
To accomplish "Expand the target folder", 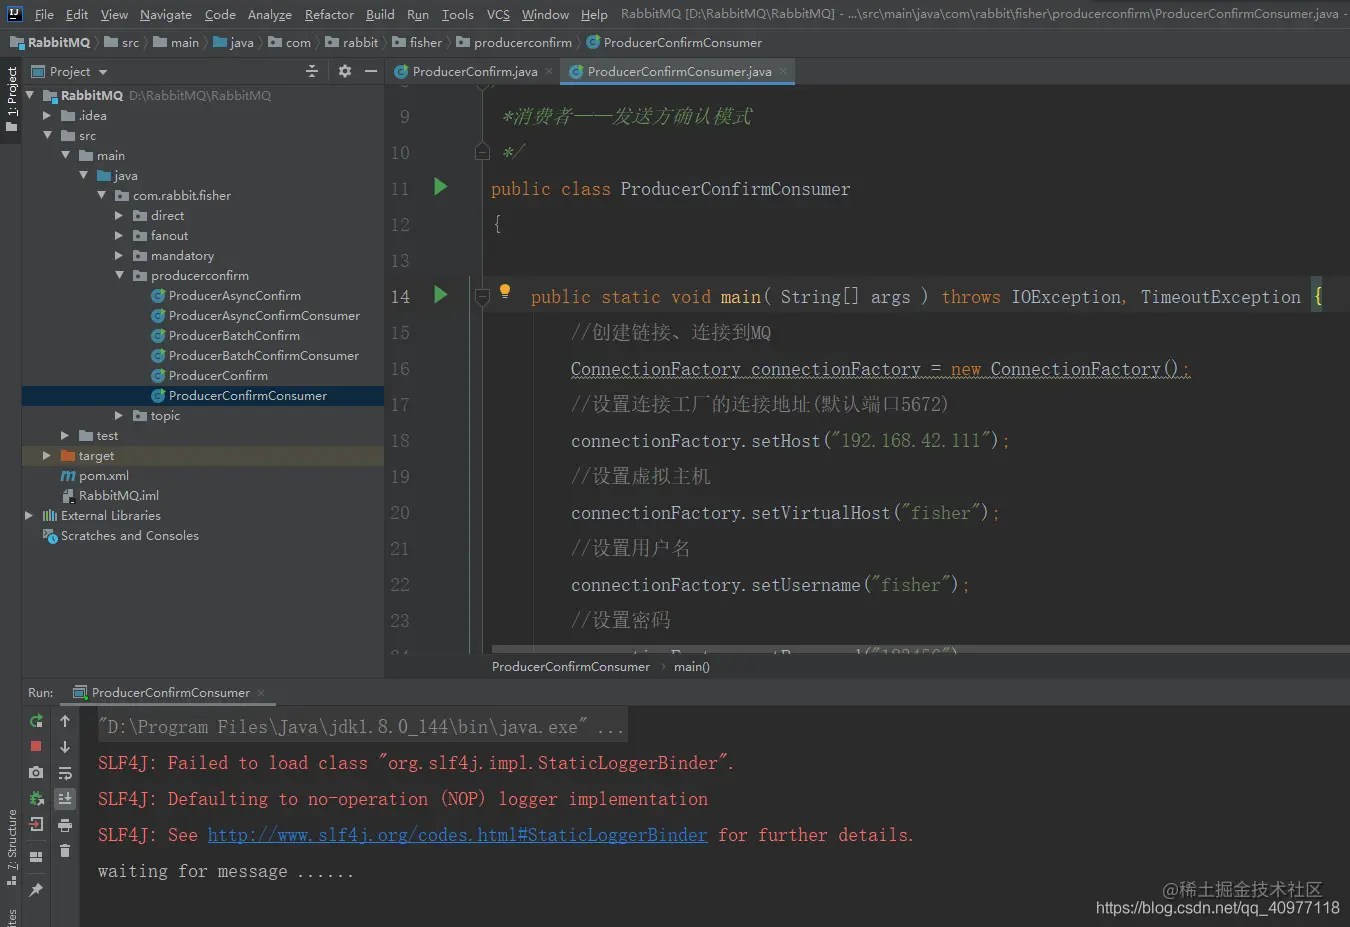I will coord(47,455).
